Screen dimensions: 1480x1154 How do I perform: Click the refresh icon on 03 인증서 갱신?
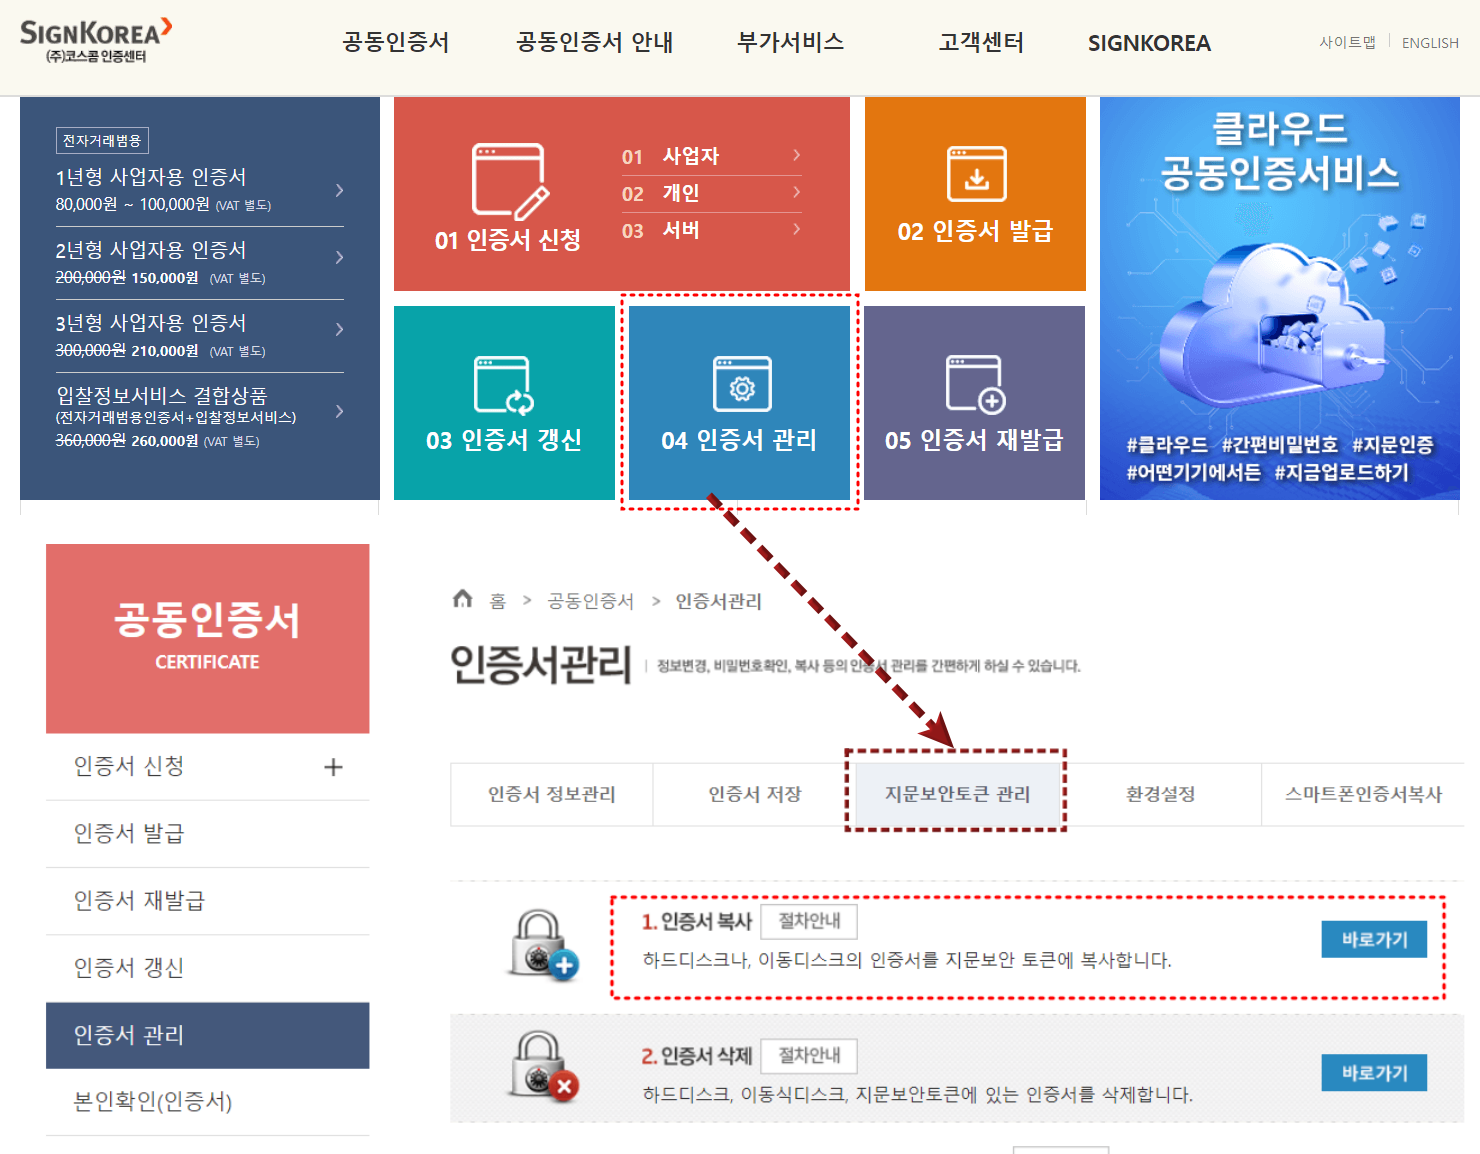[x=504, y=382]
